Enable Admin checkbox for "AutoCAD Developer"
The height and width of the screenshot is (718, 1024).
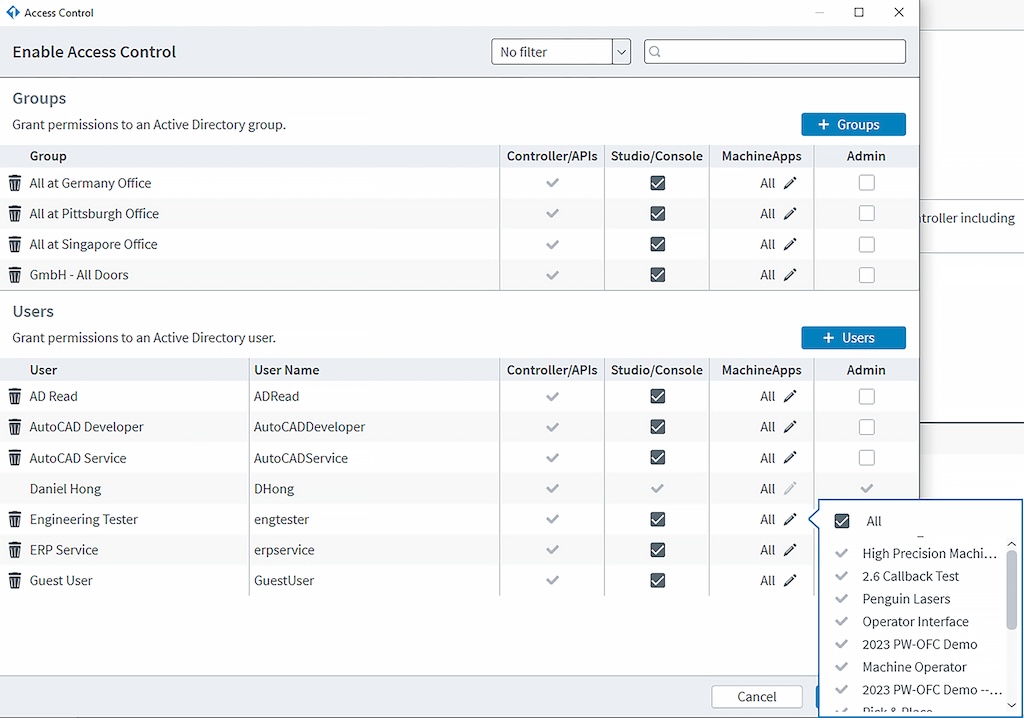click(866, 427)
